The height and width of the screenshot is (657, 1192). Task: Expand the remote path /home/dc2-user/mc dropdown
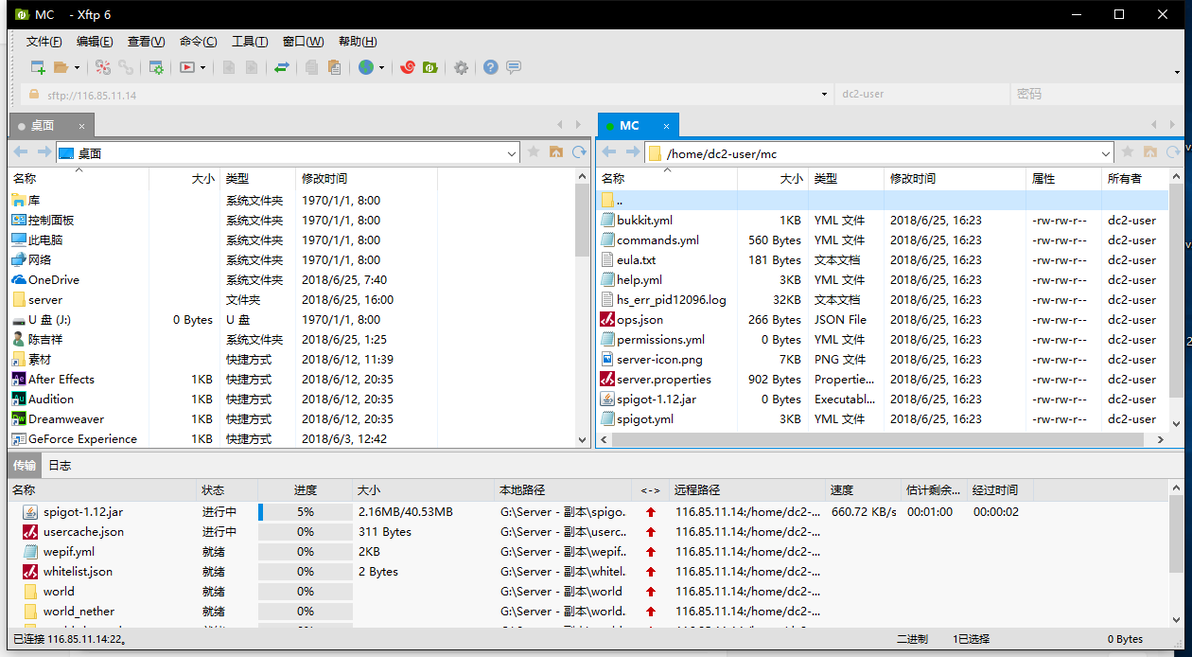pos(1105,154)
